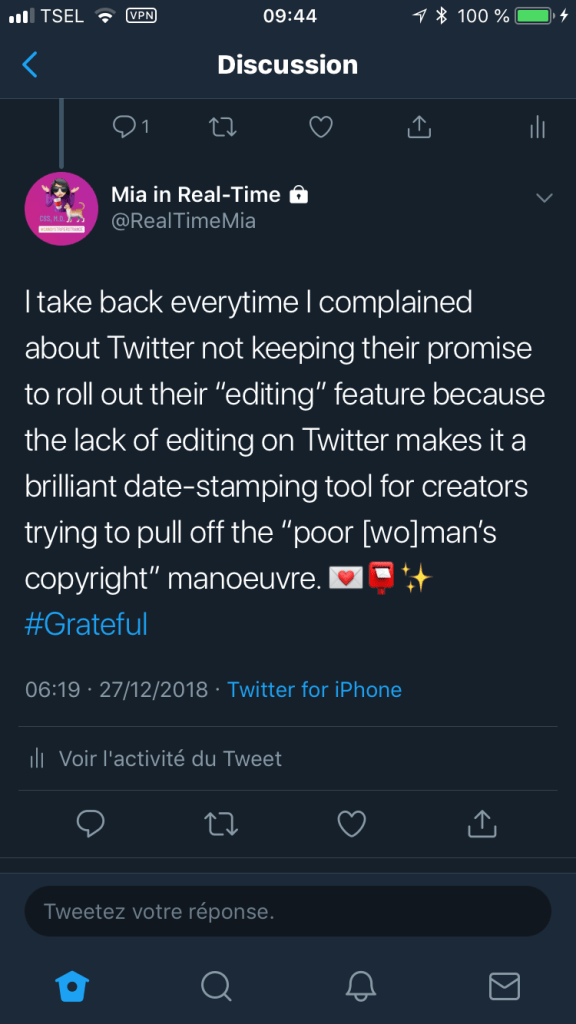The image size is (576, 1024).
Task: Like Mia's tweet with heart icon
Action: (351, 824)
